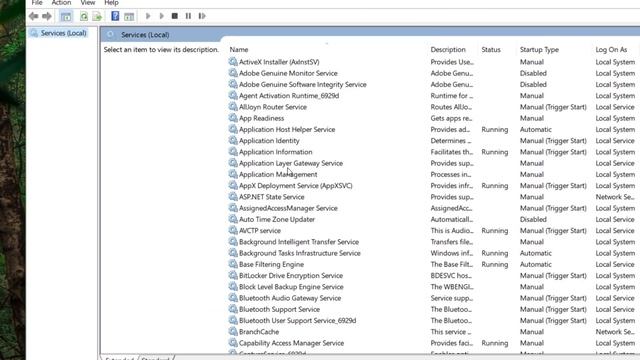The image size is (640, 360).
Task: Open the Action menu
Action: [x=61, y=3]
